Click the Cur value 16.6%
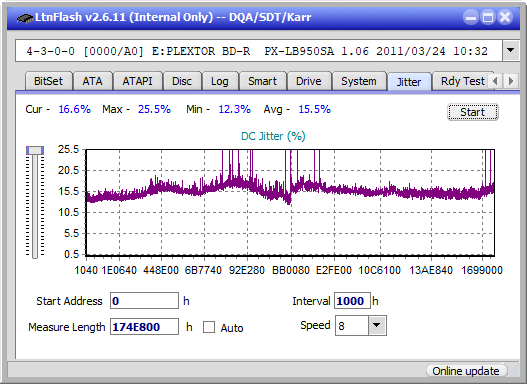527x384 pixels. [75, 109]
